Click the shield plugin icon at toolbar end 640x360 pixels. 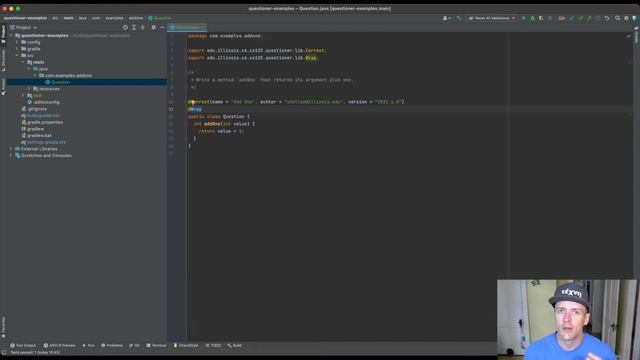coord(634,18)
